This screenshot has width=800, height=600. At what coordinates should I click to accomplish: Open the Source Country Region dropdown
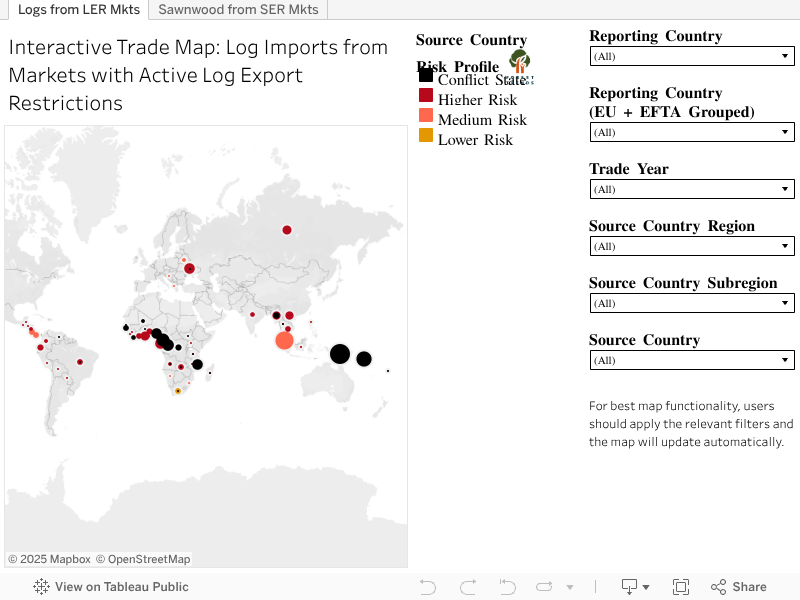[692, 247]
